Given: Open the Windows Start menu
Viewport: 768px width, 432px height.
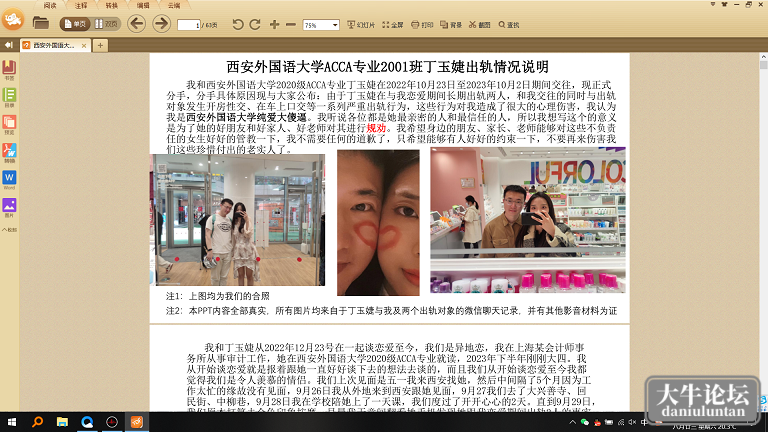Looking at the screenshot, I should 12,422.
